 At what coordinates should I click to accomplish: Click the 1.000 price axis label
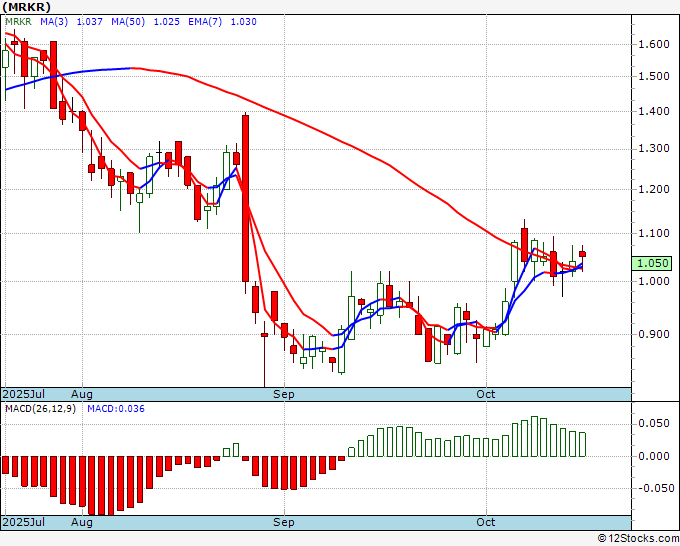pyautogui.click(x=654, y=281)
